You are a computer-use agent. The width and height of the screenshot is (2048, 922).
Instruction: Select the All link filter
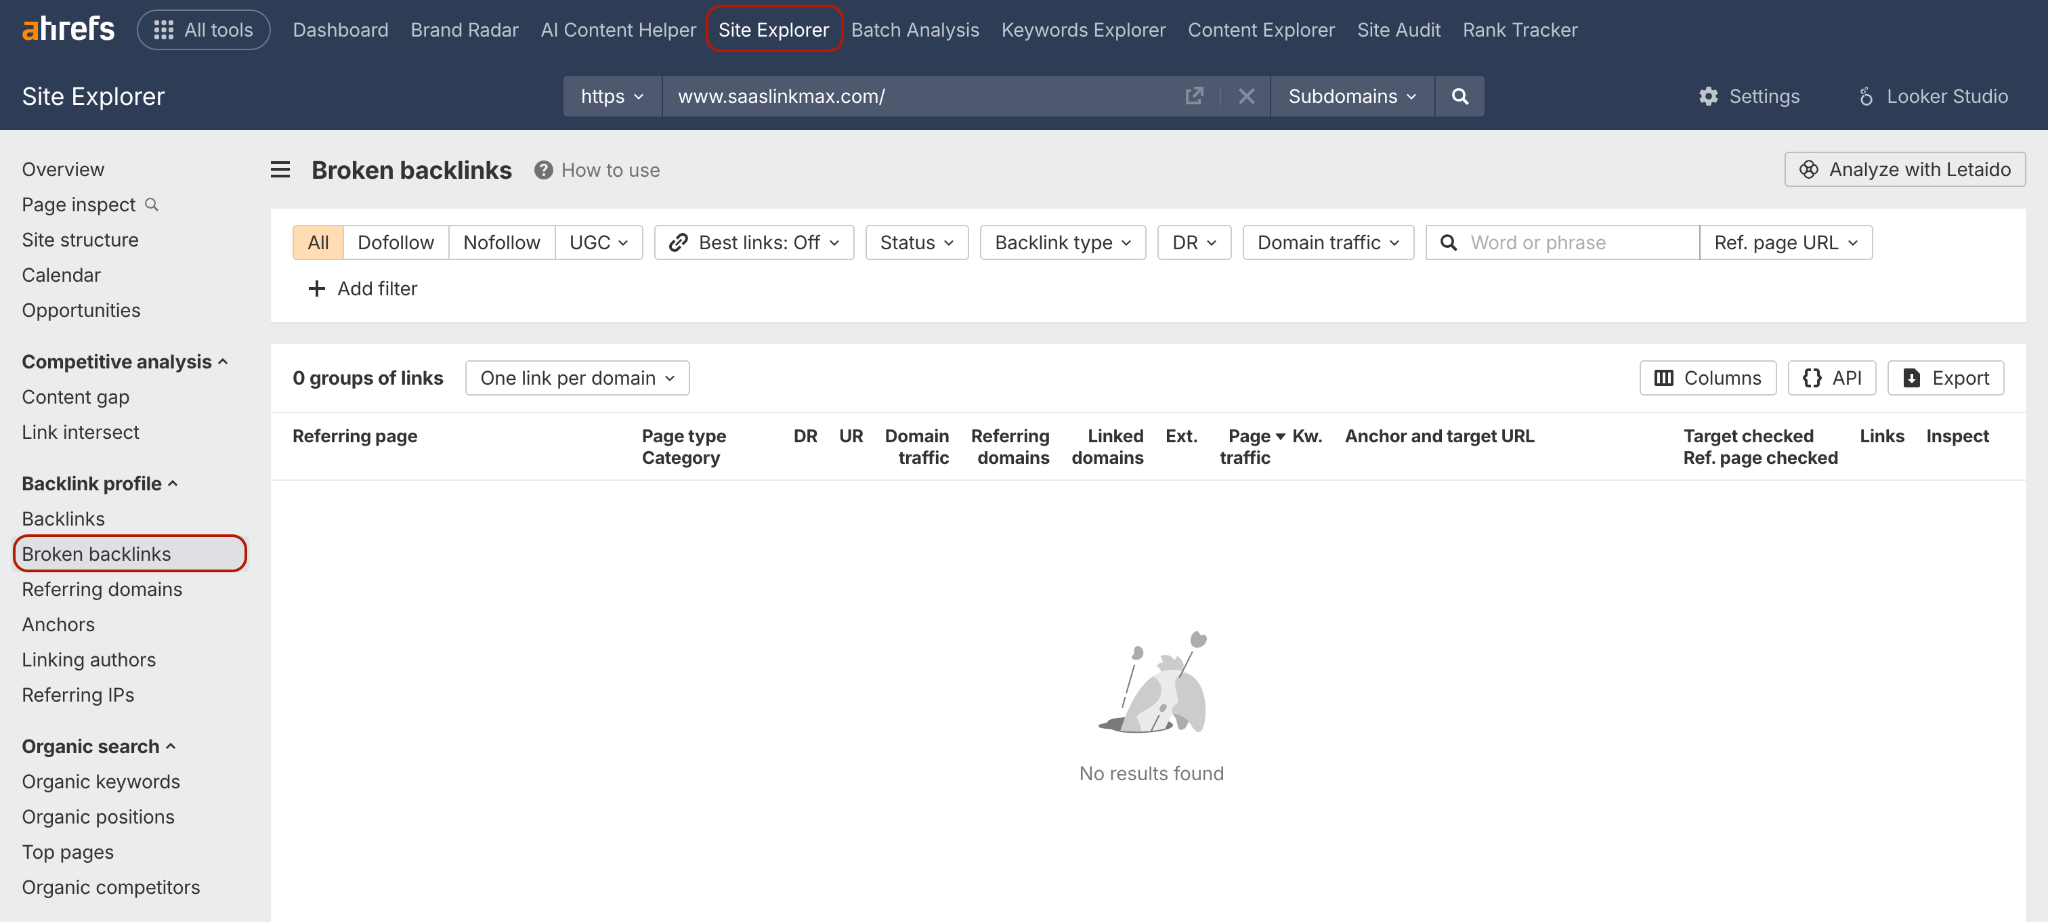click(x=318, y=242)
